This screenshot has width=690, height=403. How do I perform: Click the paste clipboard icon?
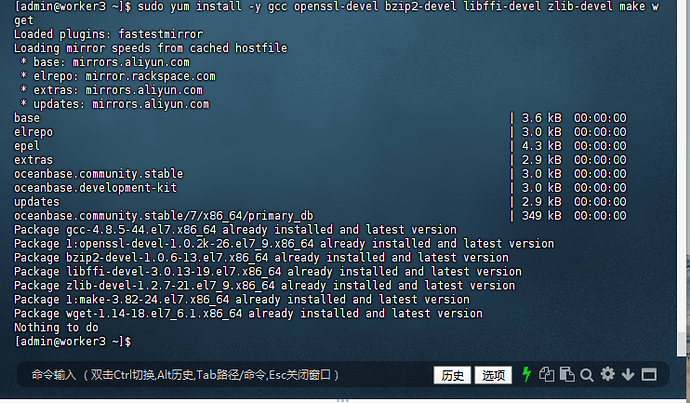(x=567, y=375)
